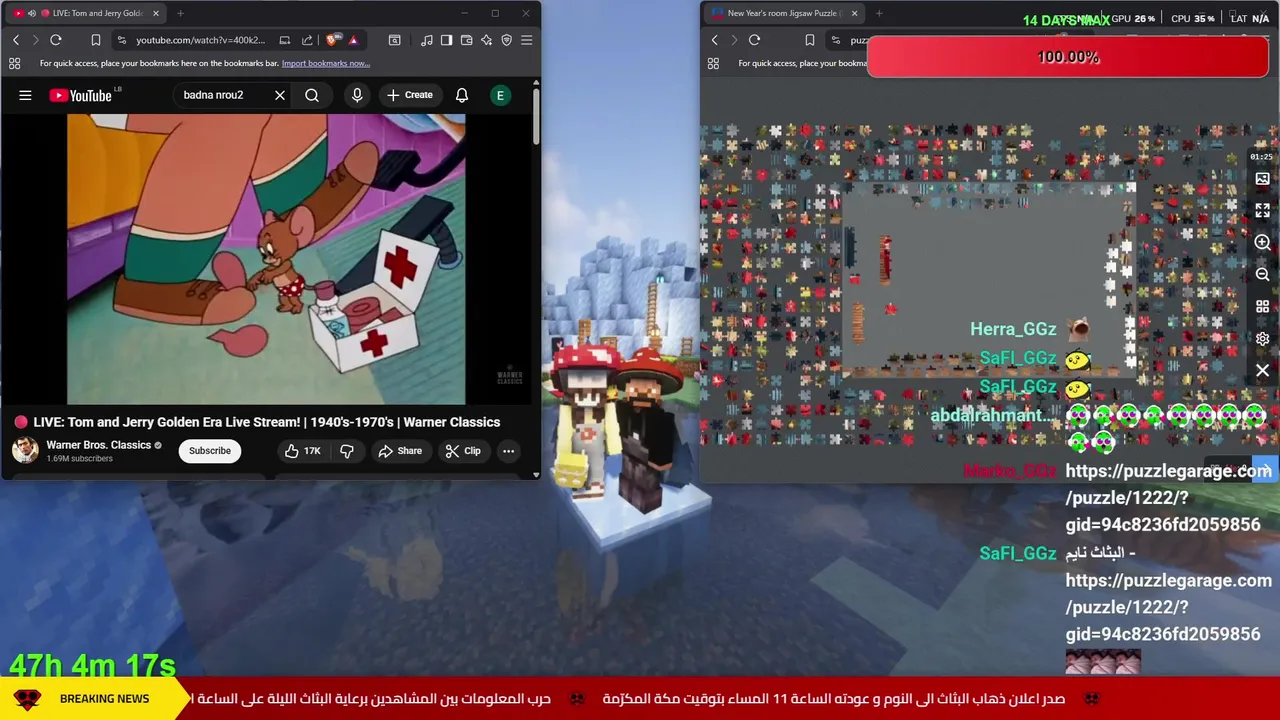This screenshot has width=1280, height=720.
Task: Clip the Tom and Jerry live stream
Action: 463,451
